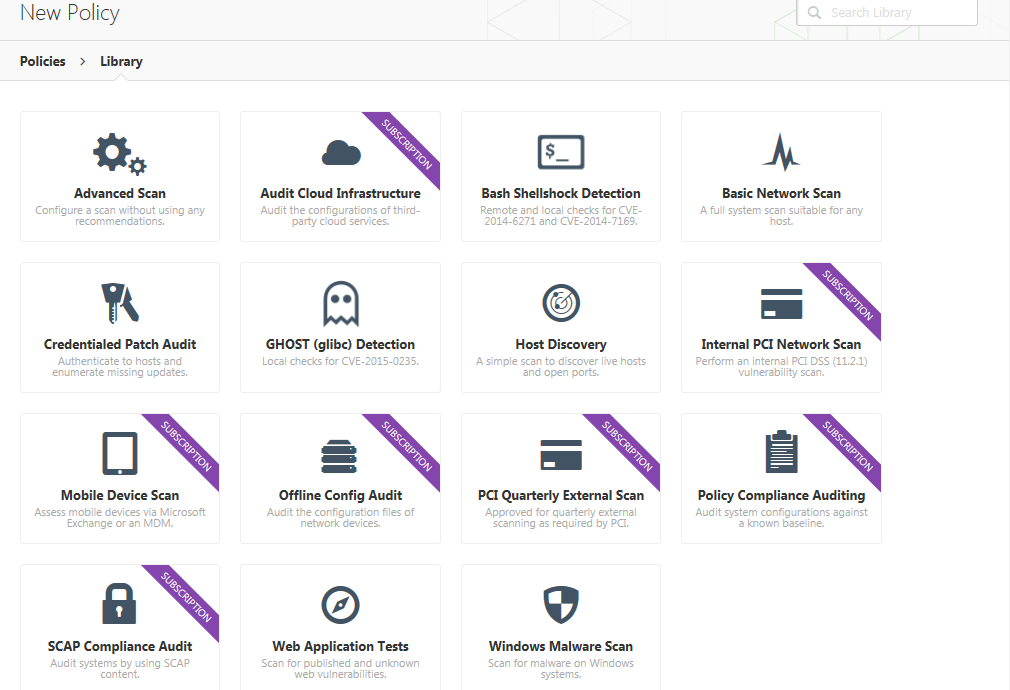Image resolution: width=1010 pixels, height=690 pixels.
Task: Open the Offline Config Audit title
Action: tap(340, 495)
